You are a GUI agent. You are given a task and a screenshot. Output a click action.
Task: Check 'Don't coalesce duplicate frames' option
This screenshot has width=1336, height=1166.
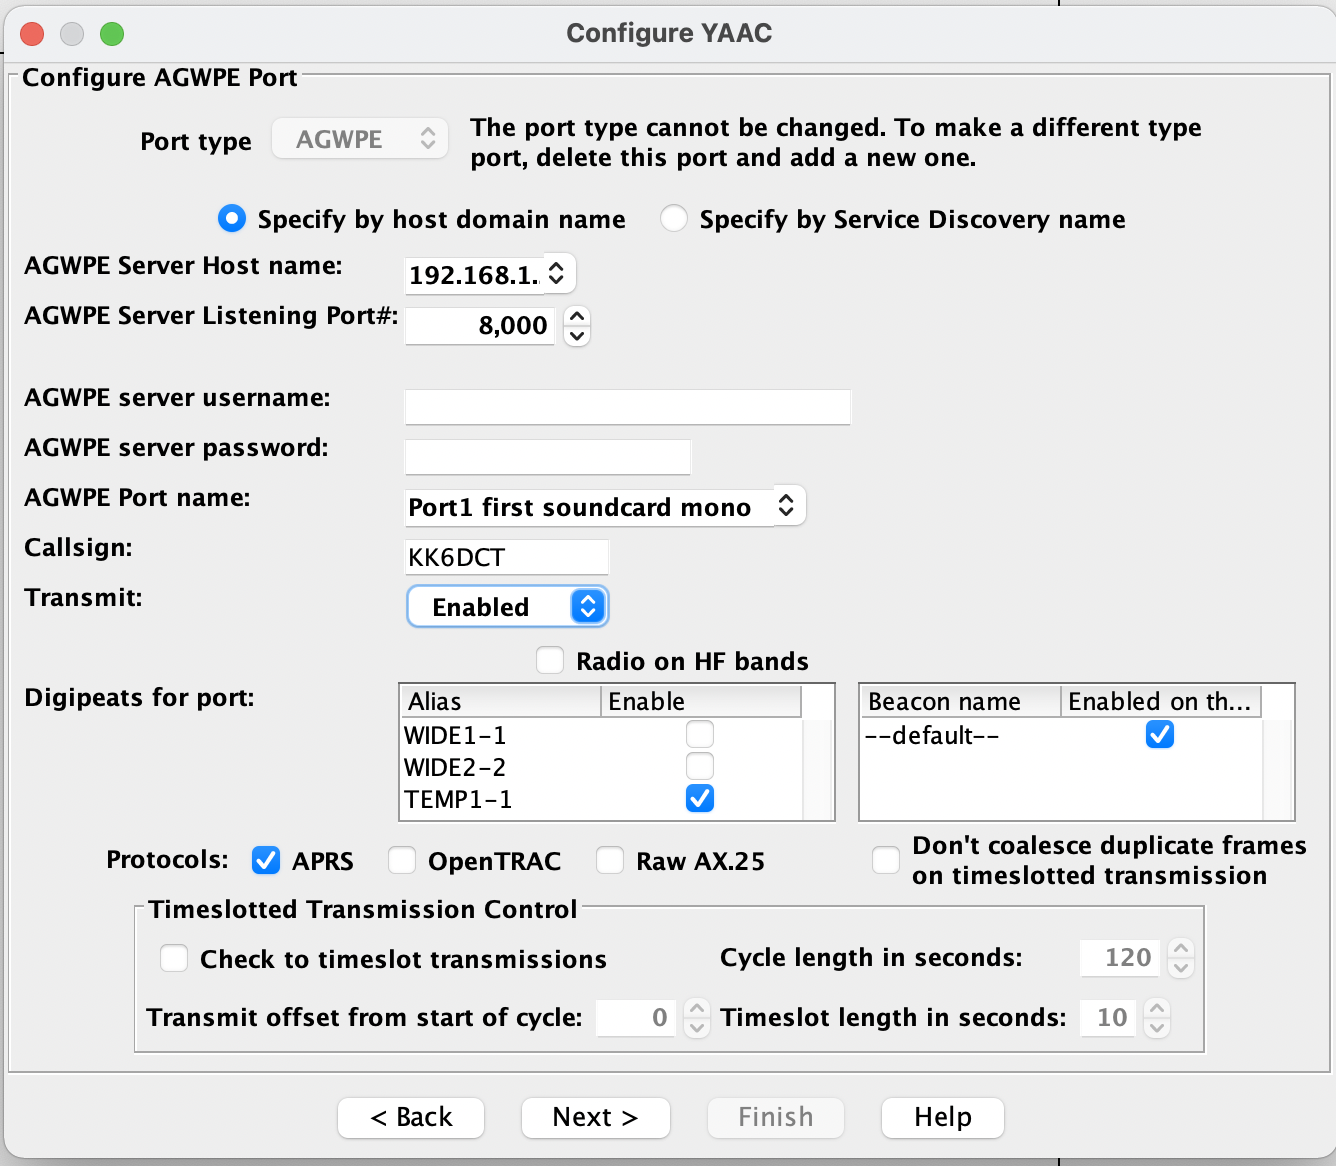click(x=885, y=860)
